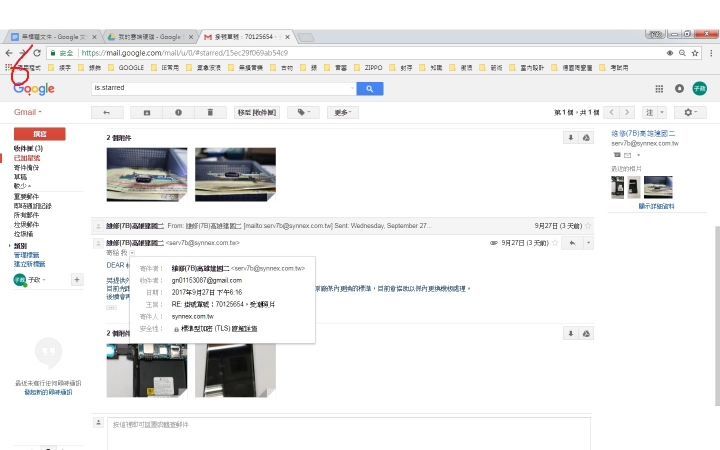Download all attachments of the first message

[571, 138]
